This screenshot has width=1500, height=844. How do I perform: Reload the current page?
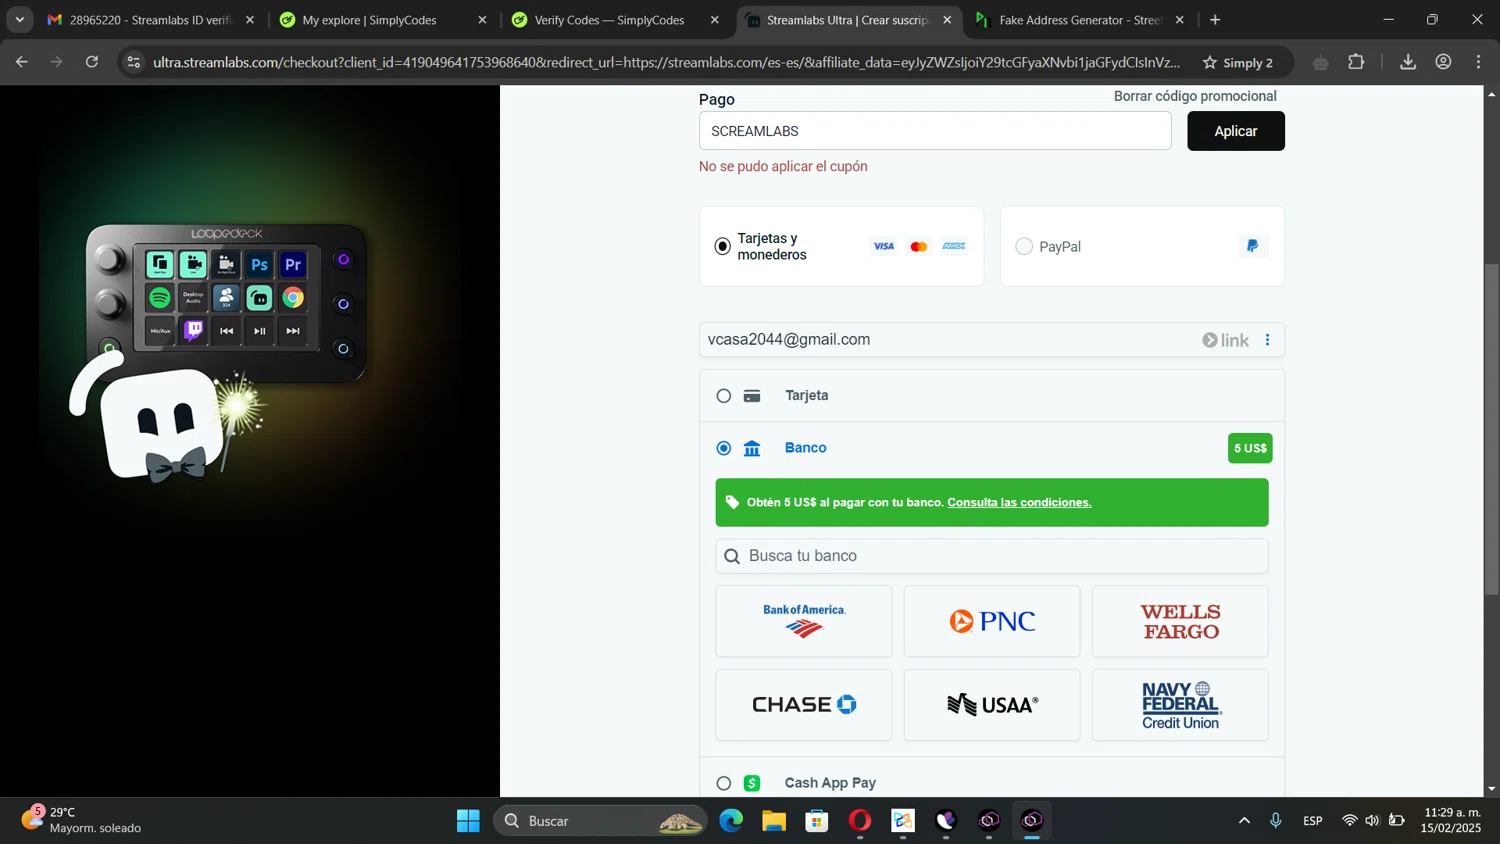pyautogui.click(x=92, y=62)
